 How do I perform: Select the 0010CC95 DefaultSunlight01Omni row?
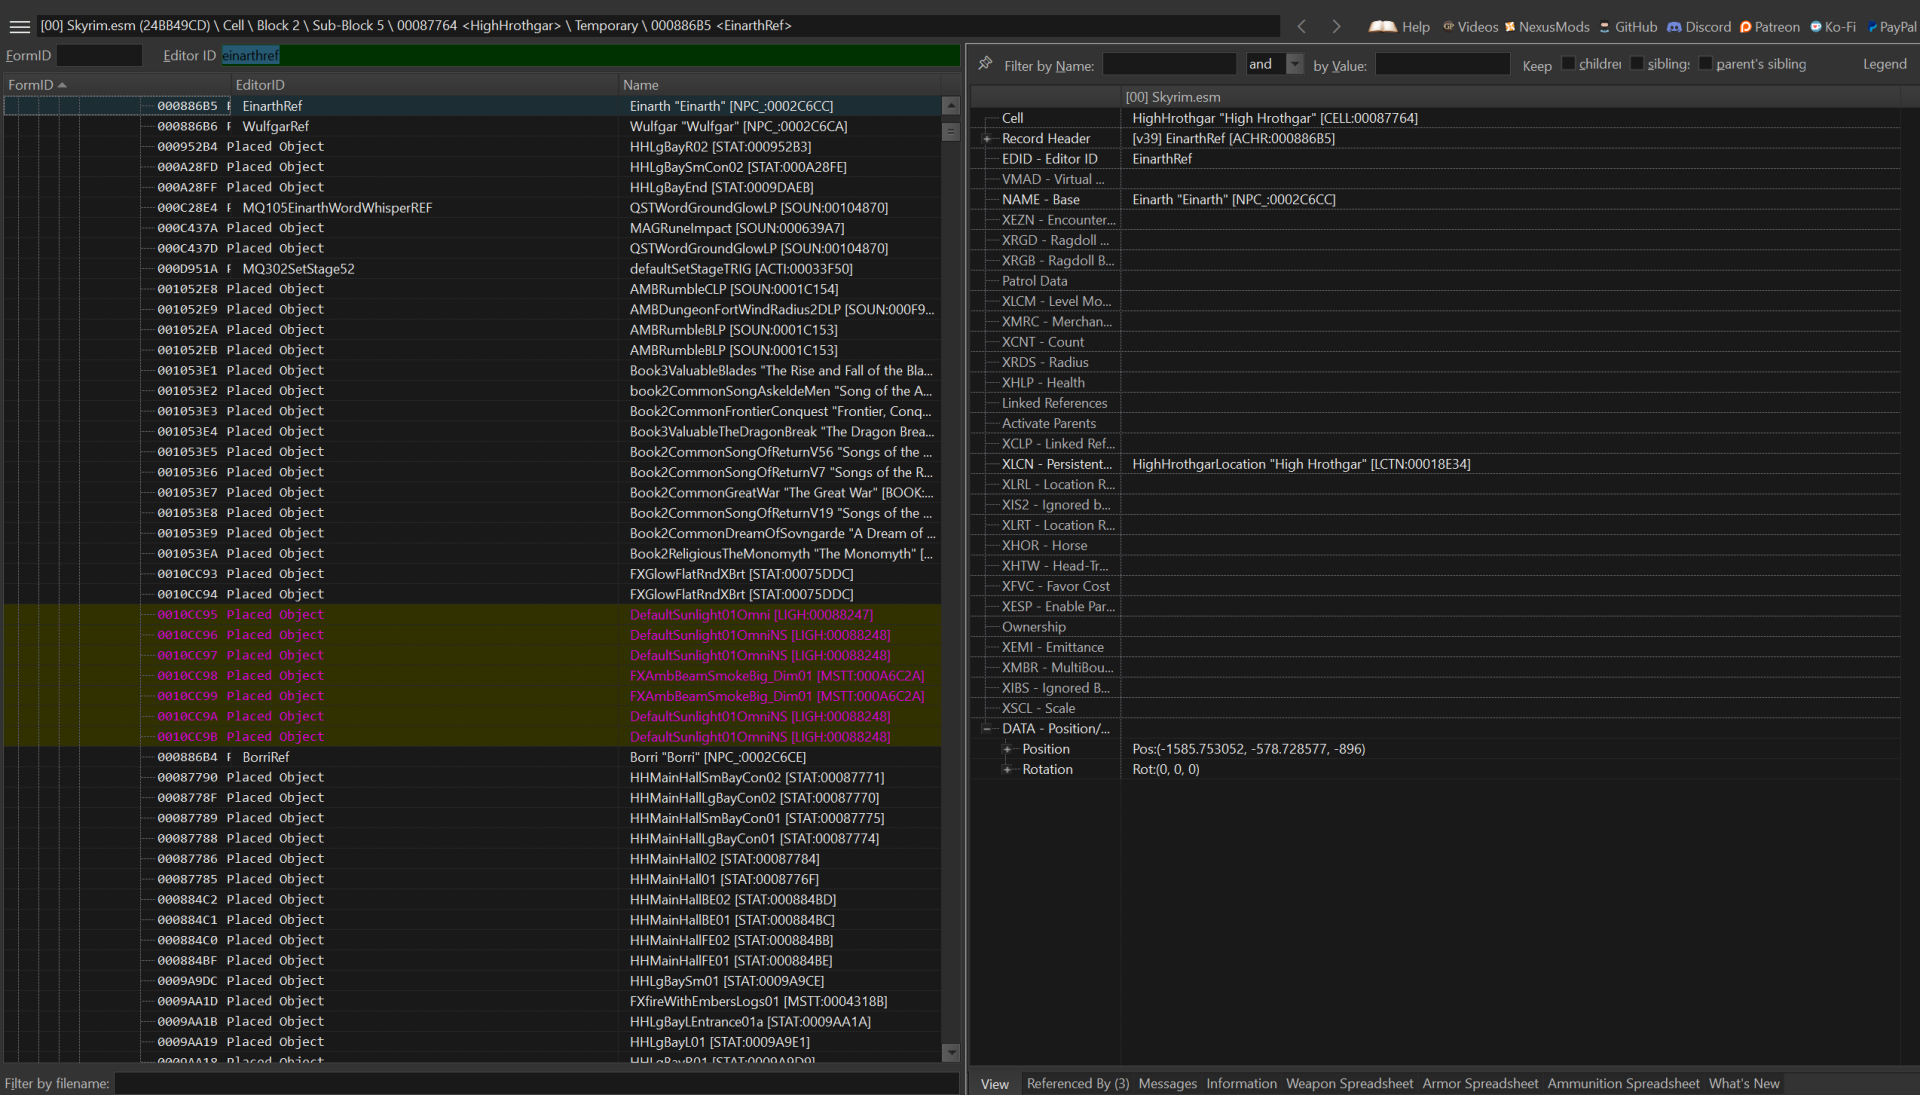[472, 615]
